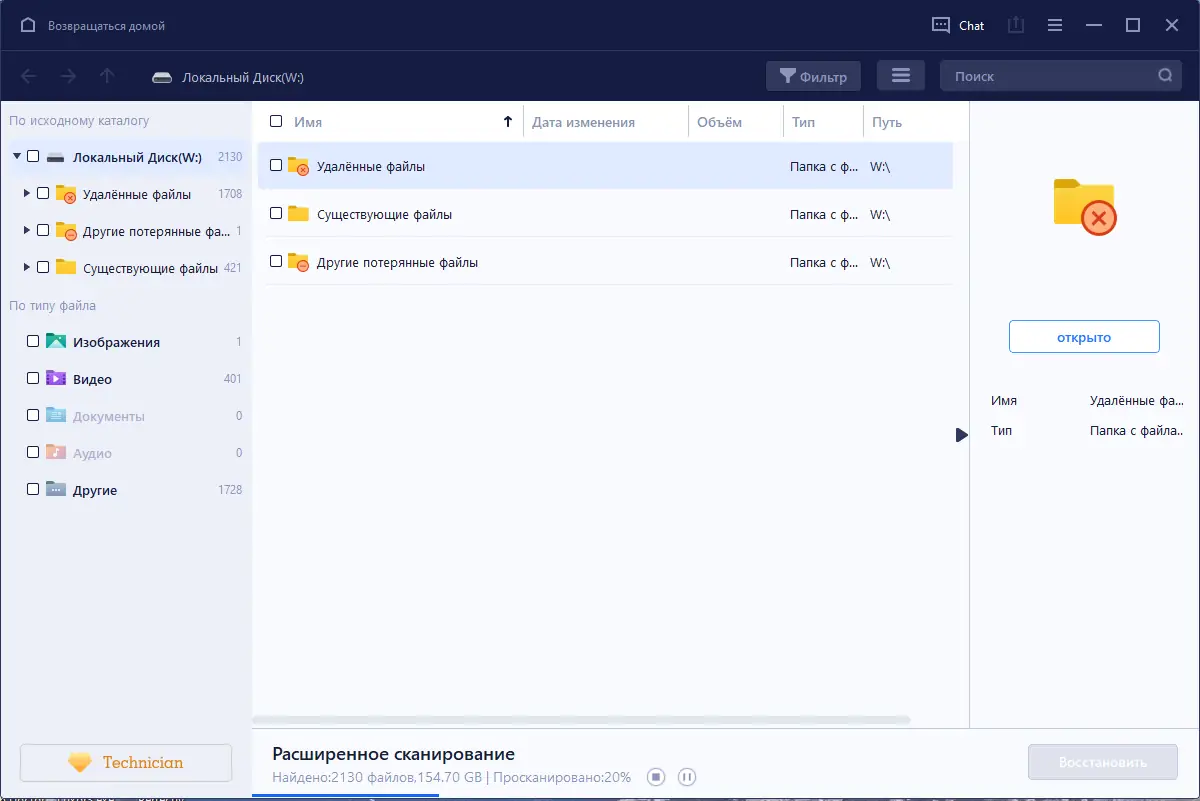1200x801 pixels.
Task: Expand the Удалённые файлы tree node
Action: click(x=28, y=194)
